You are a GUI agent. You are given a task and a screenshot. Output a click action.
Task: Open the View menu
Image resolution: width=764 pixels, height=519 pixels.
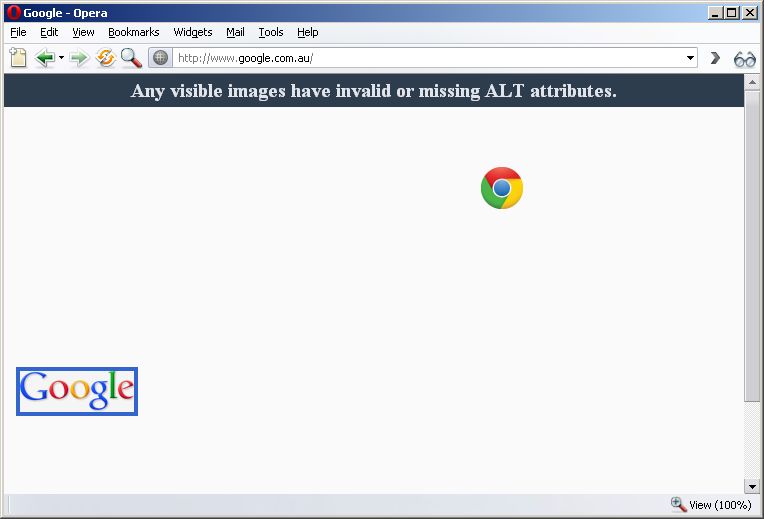[x=83, y=32]
